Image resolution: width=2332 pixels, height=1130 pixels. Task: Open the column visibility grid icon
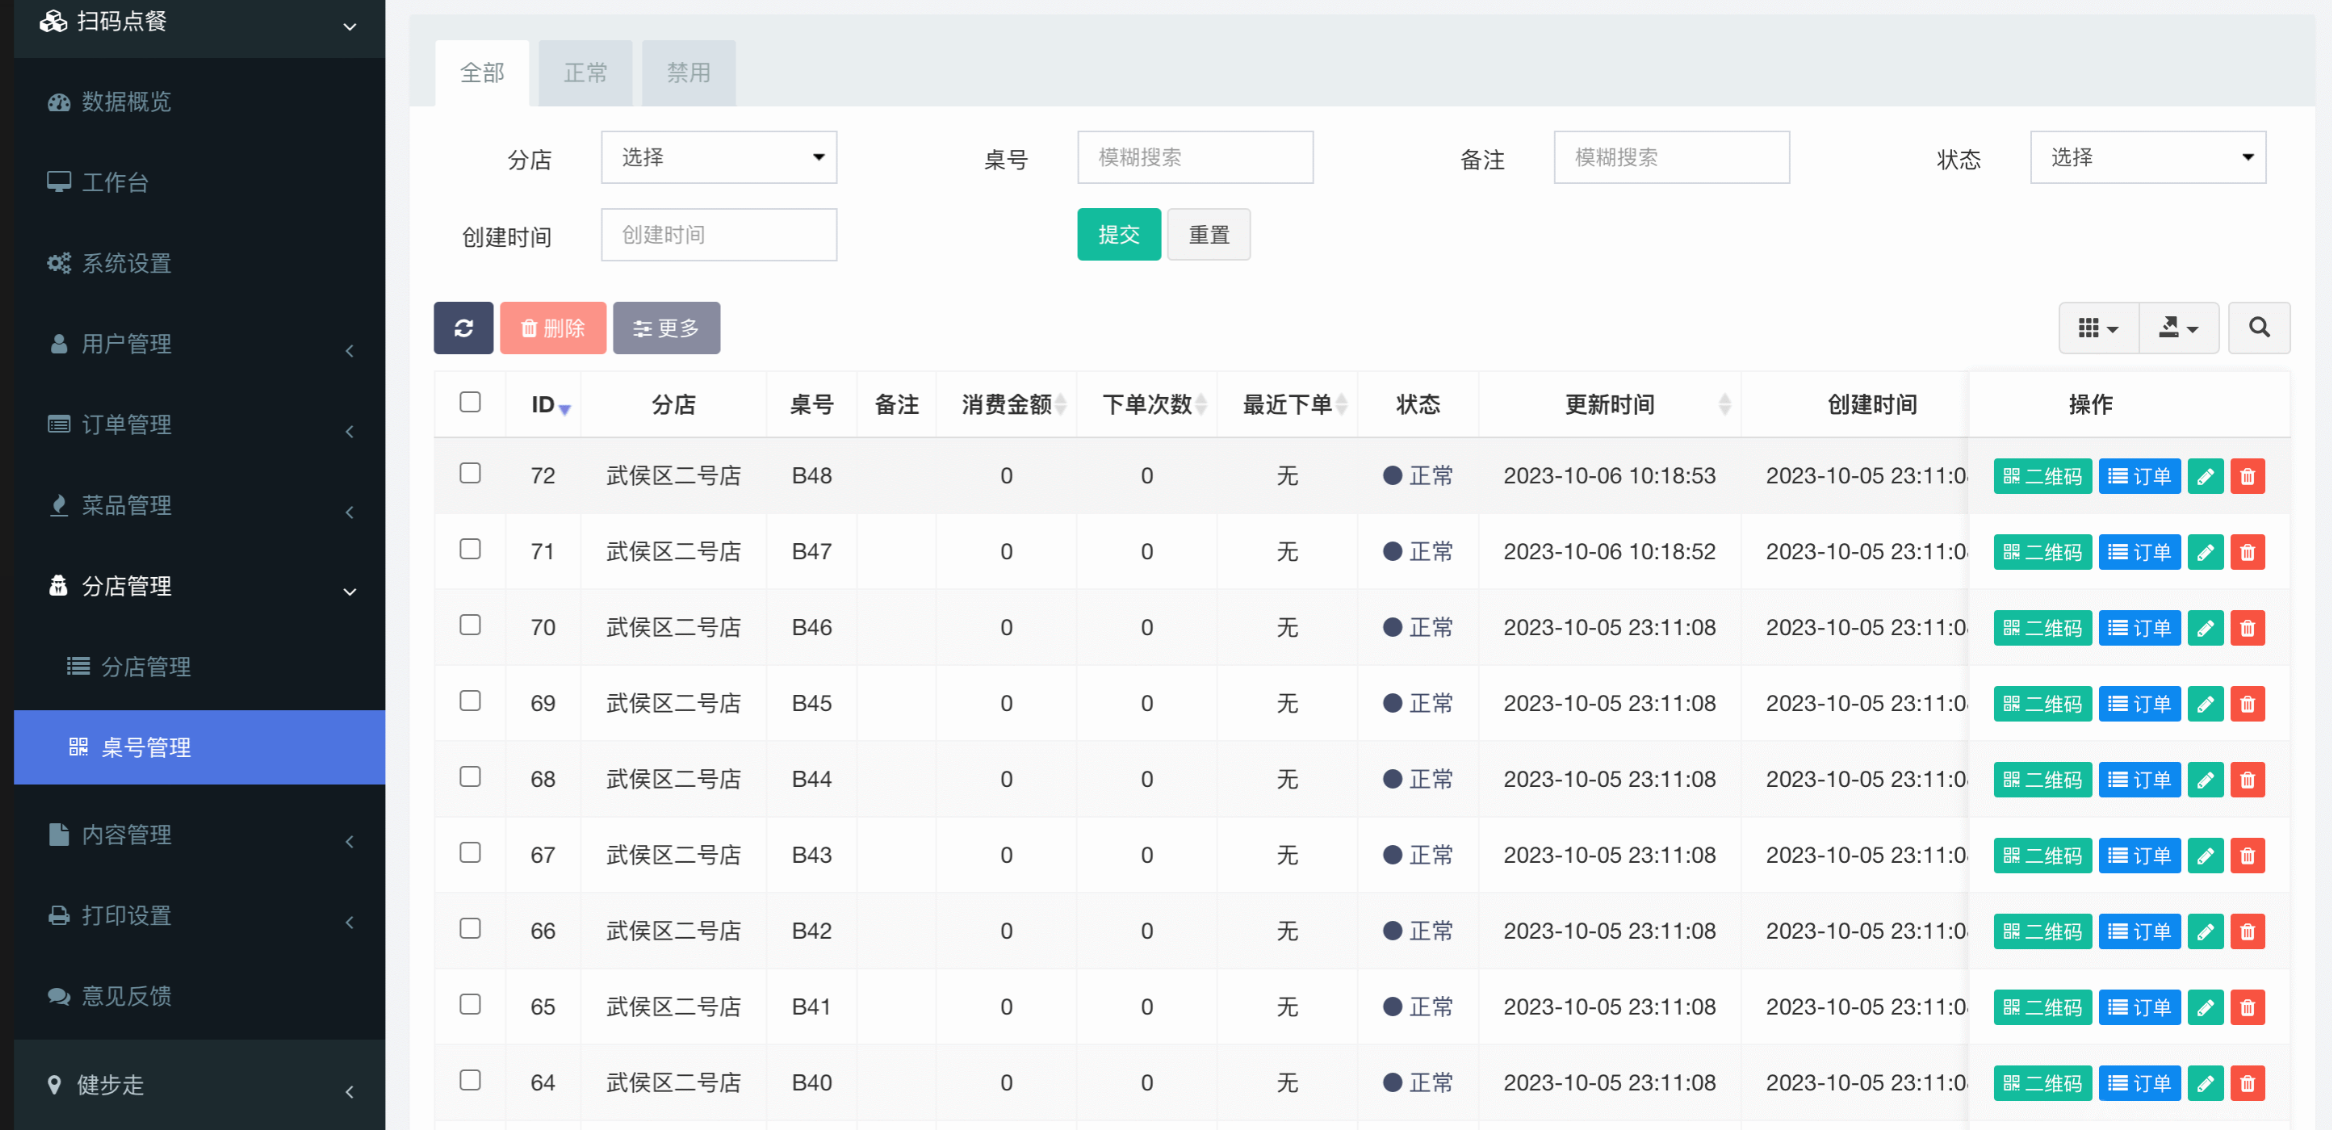click(2098, 328)
